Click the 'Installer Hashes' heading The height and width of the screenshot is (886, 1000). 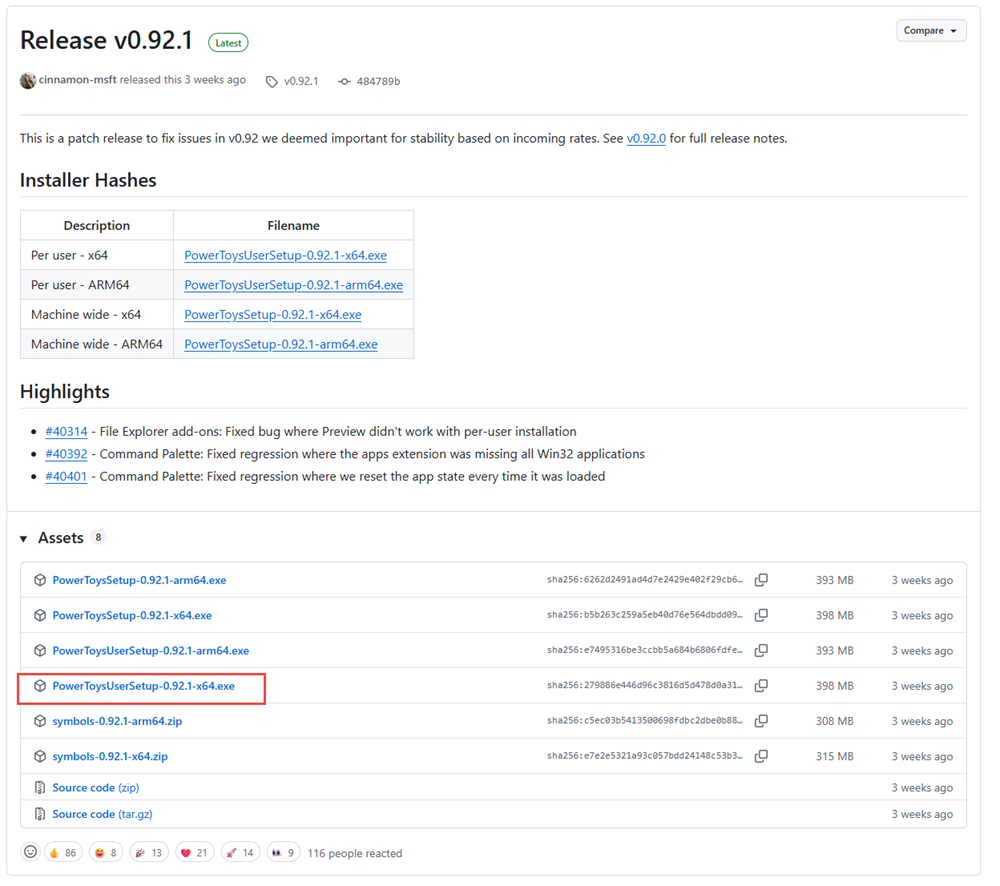[x=88, y=181]
